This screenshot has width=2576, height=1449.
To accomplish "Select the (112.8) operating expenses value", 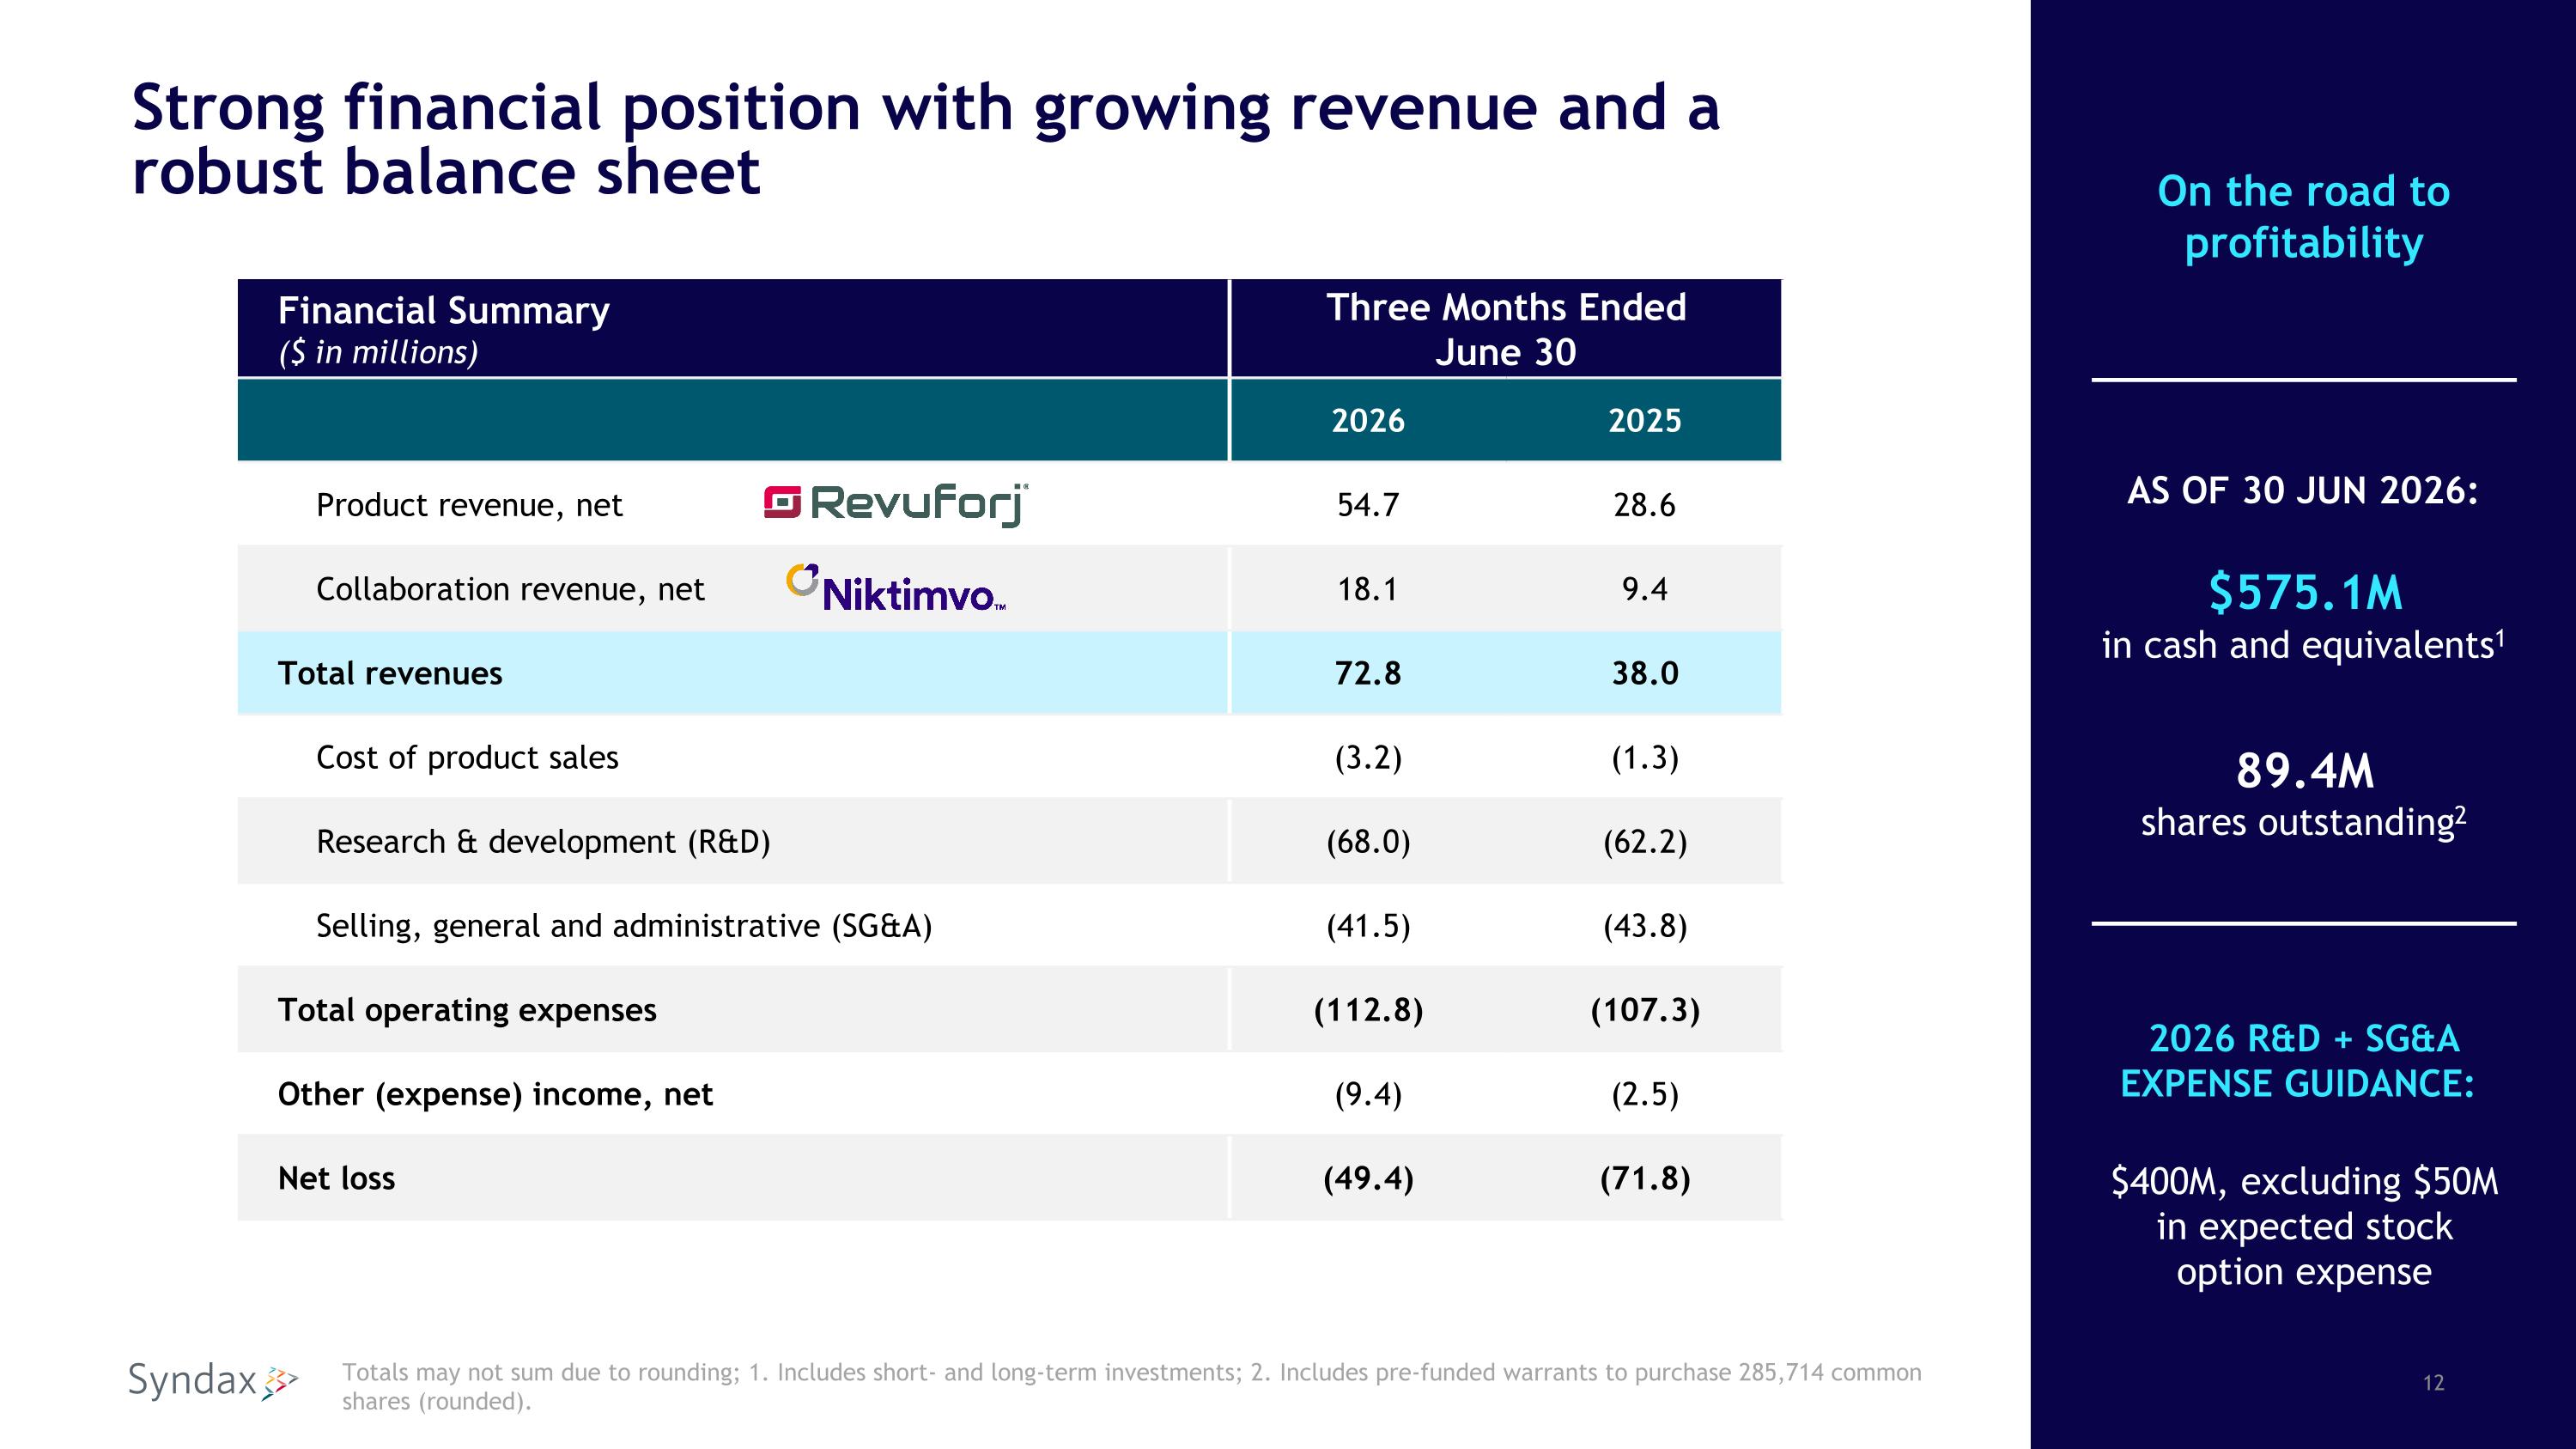I will (x=1368, y=1010).
